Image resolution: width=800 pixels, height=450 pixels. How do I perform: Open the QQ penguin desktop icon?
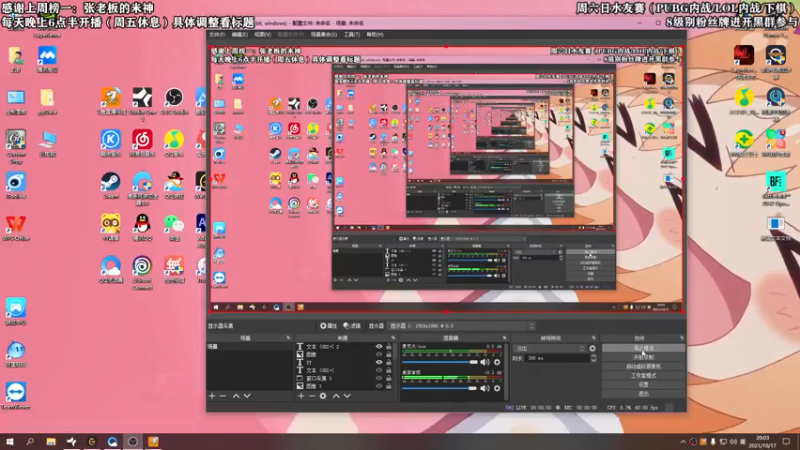coord(142,228)
